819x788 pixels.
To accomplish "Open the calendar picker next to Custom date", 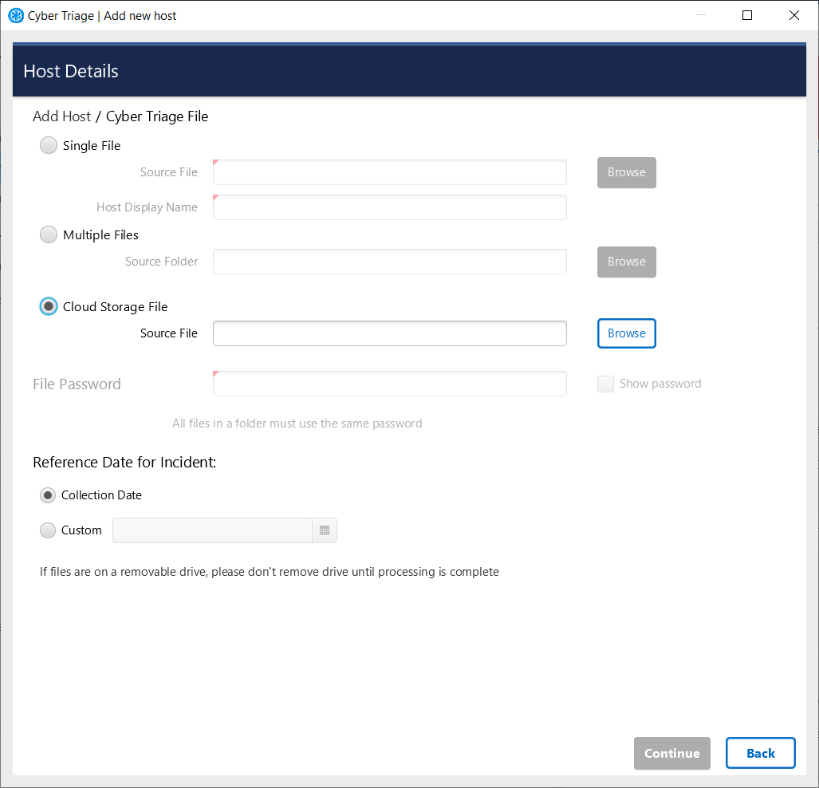I will [x=324, y=530].
